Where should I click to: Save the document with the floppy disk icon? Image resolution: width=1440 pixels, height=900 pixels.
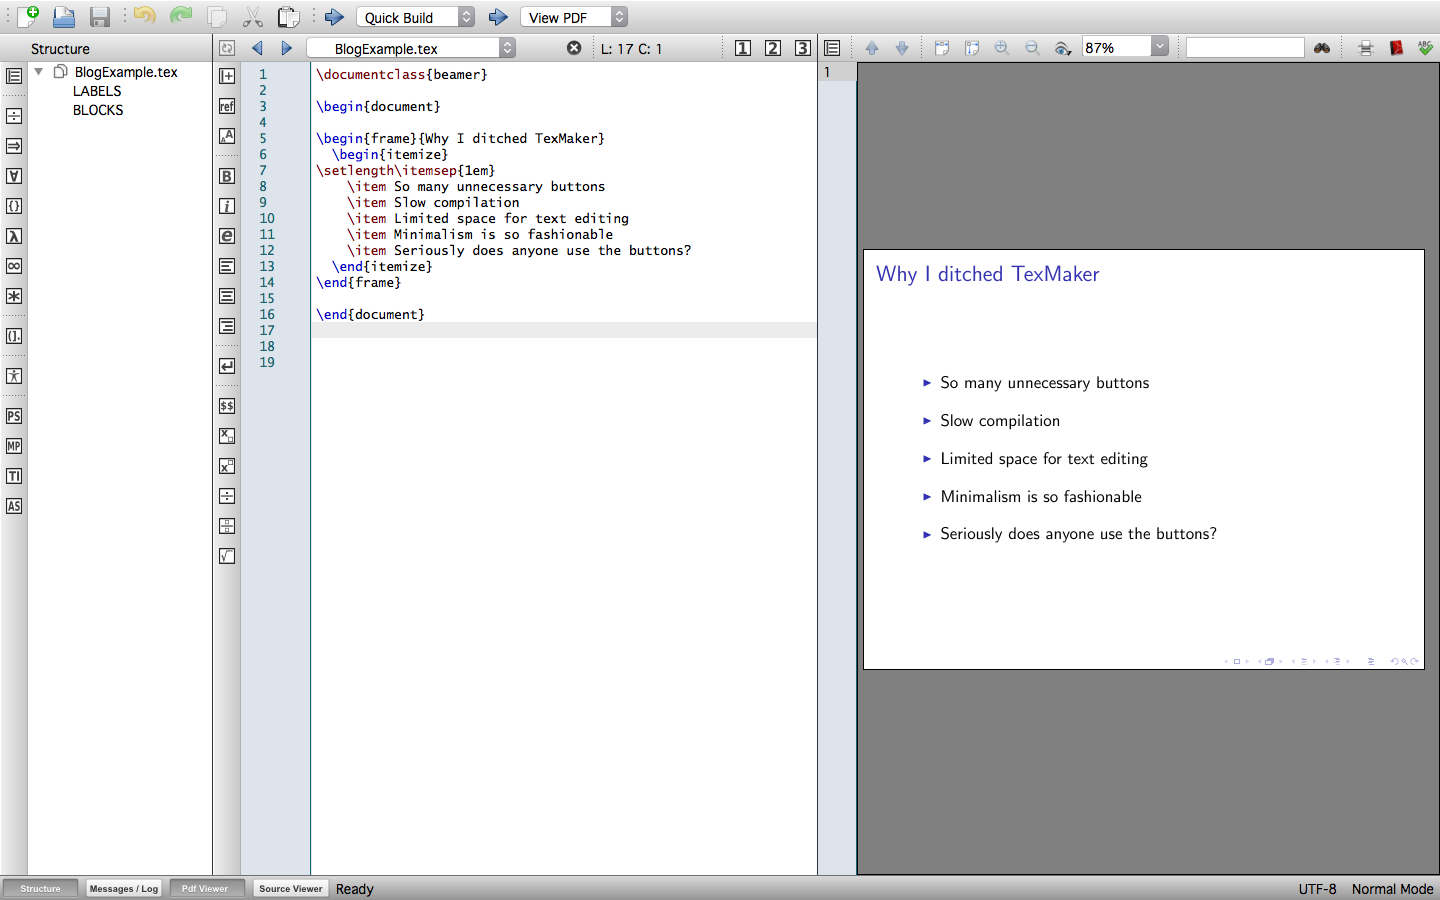tap(100, 16)
